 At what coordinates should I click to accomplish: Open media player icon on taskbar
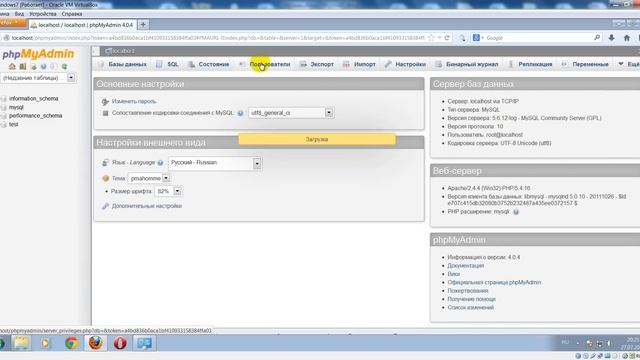coord(45,343)
